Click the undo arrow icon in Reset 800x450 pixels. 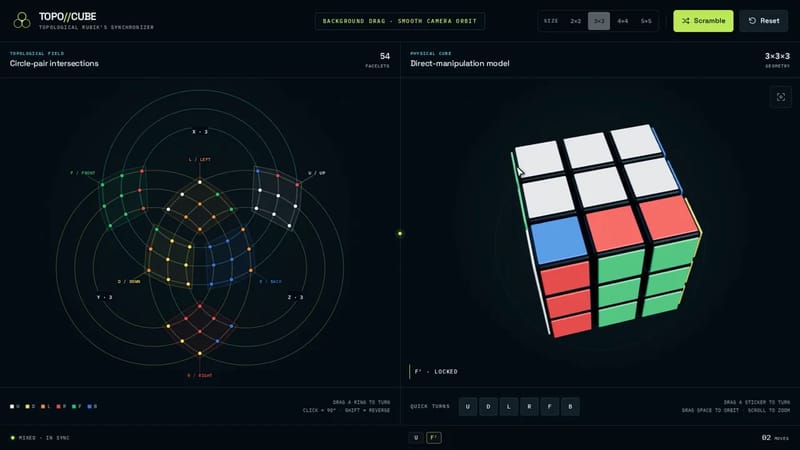[752, 21]
